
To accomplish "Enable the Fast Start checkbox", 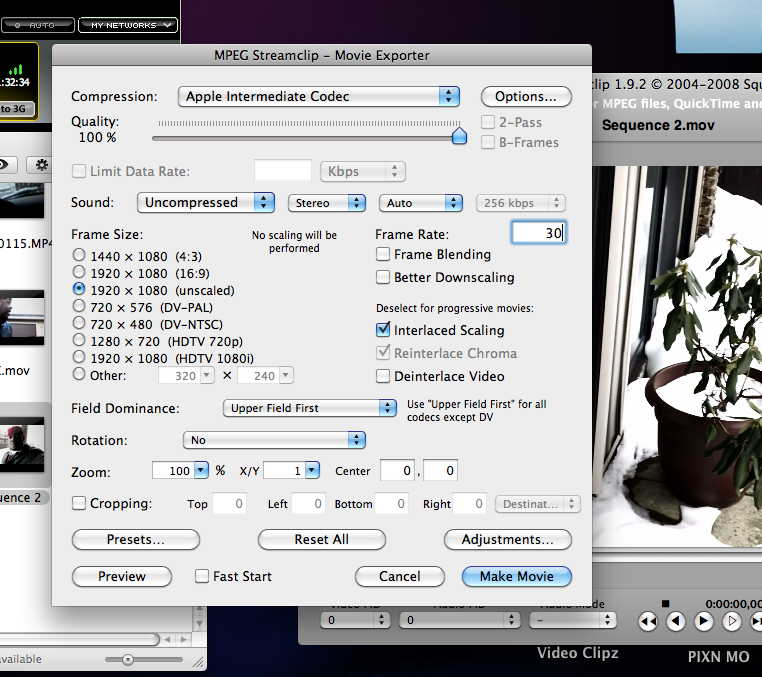I will pos(202,576).
